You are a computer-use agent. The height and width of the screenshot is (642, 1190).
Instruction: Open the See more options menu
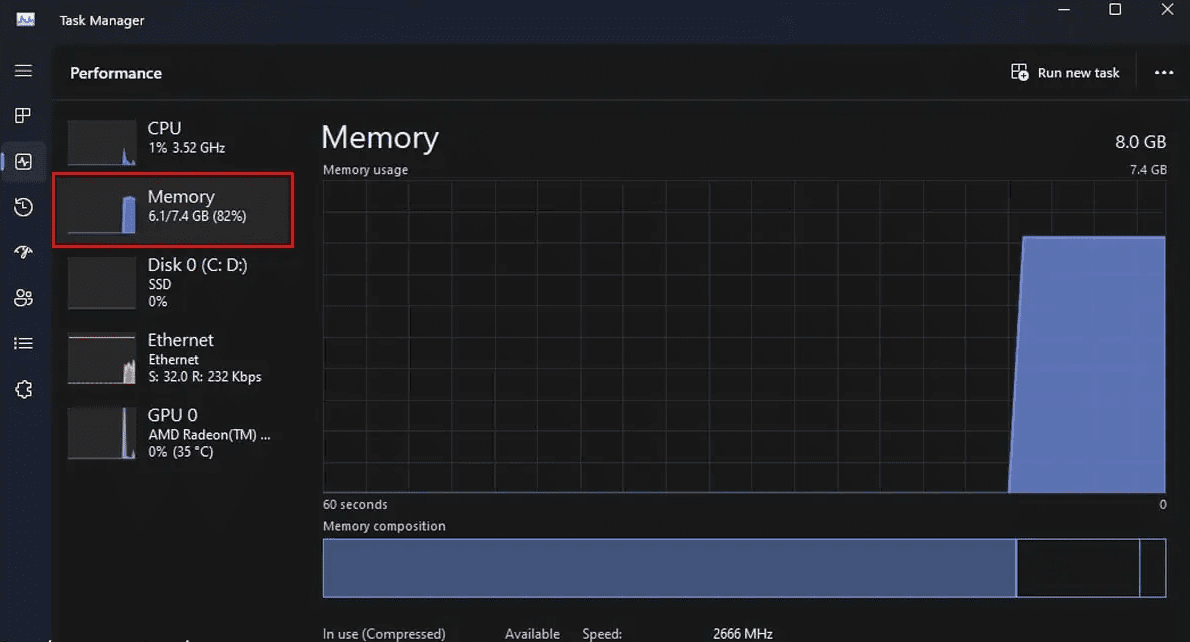click(1164, 72)
